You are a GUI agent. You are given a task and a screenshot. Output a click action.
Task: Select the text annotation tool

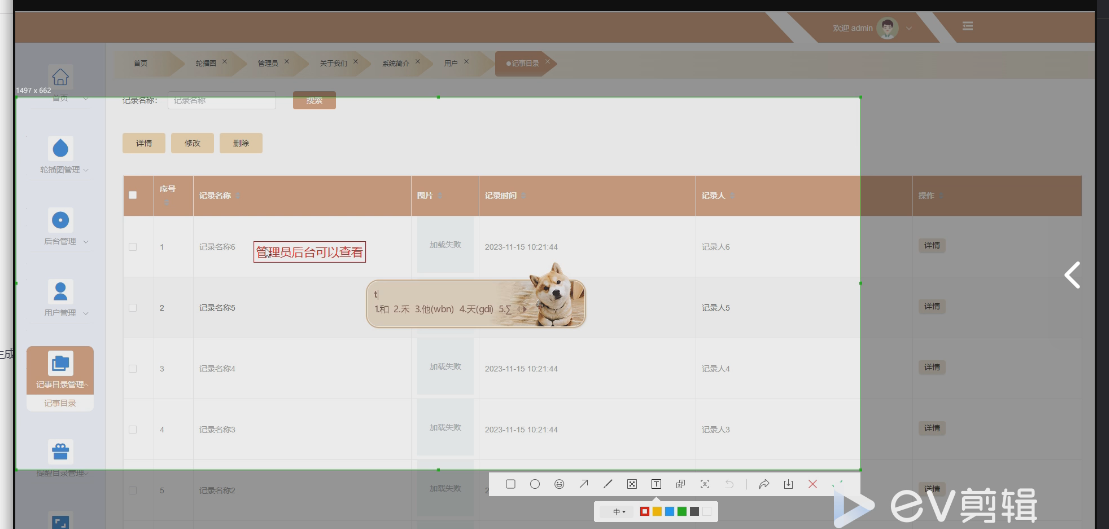pyautogui.click(x=656, y=484)
